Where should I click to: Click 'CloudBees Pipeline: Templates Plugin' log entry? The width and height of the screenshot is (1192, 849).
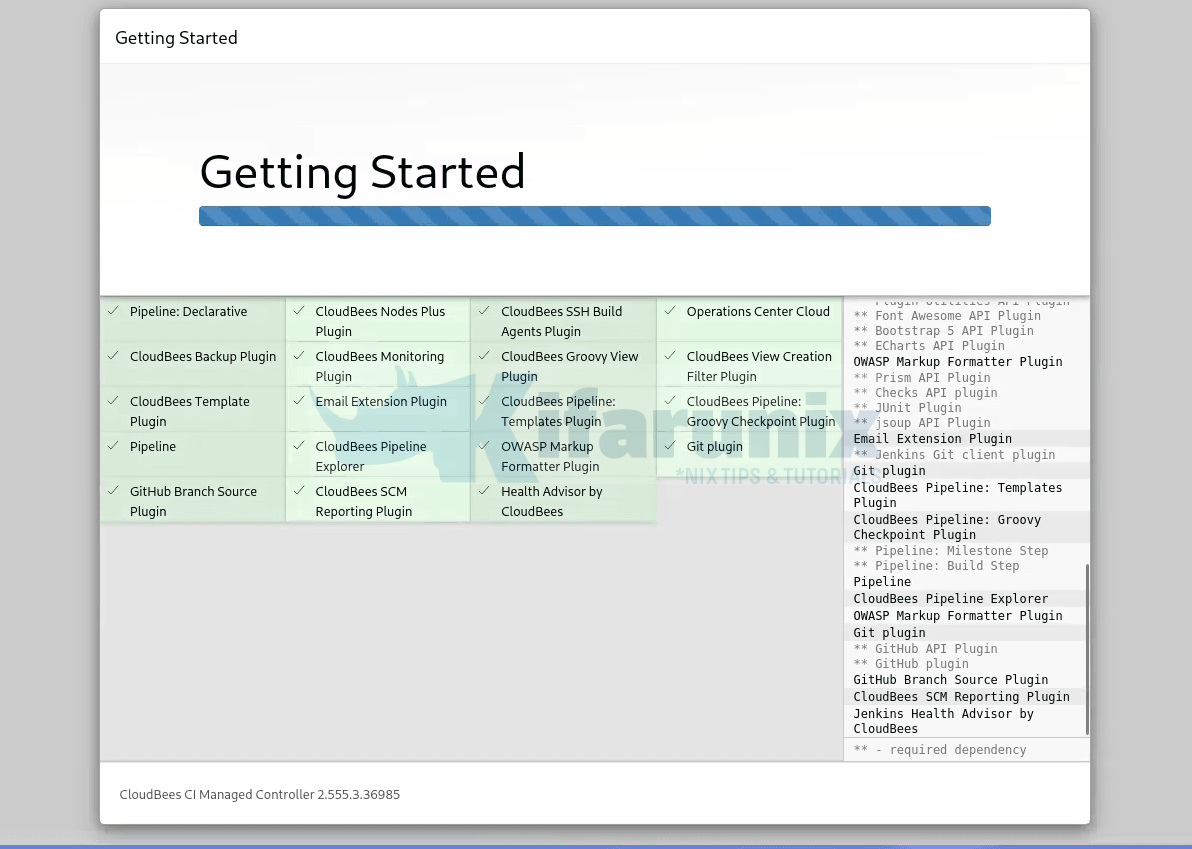pyautogui.click(x=957, y=495)
